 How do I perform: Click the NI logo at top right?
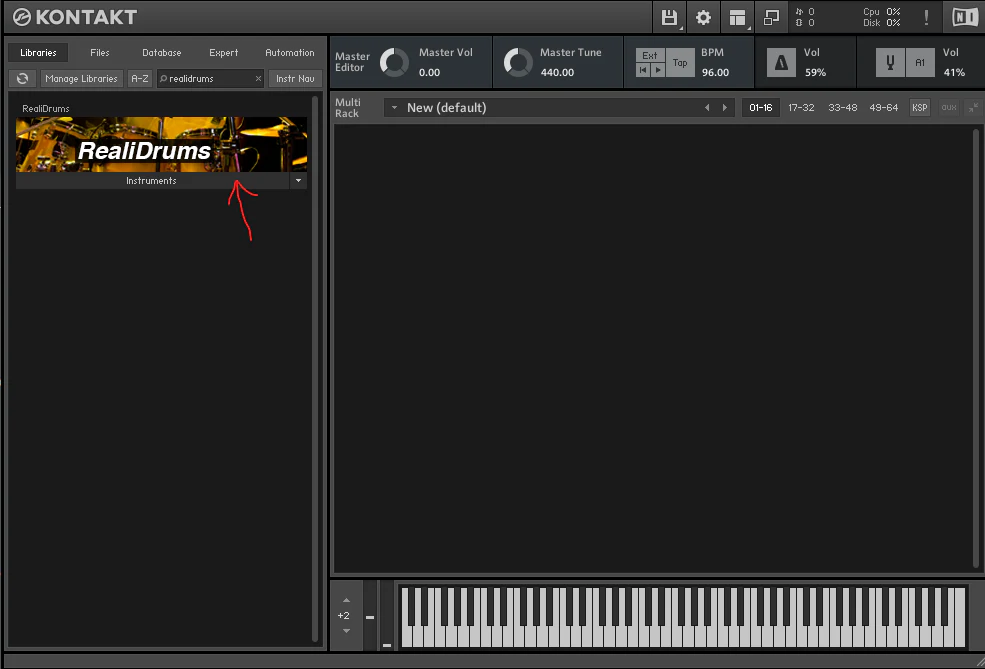[x=965, y=17]
